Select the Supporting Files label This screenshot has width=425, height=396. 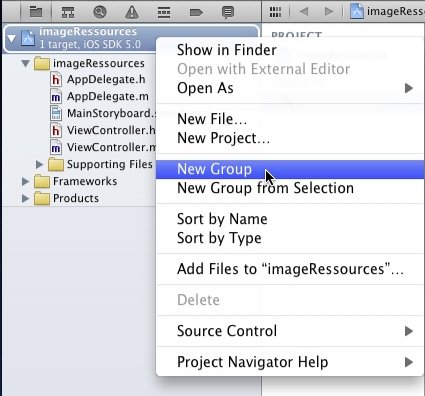click(x=109, y=164)
